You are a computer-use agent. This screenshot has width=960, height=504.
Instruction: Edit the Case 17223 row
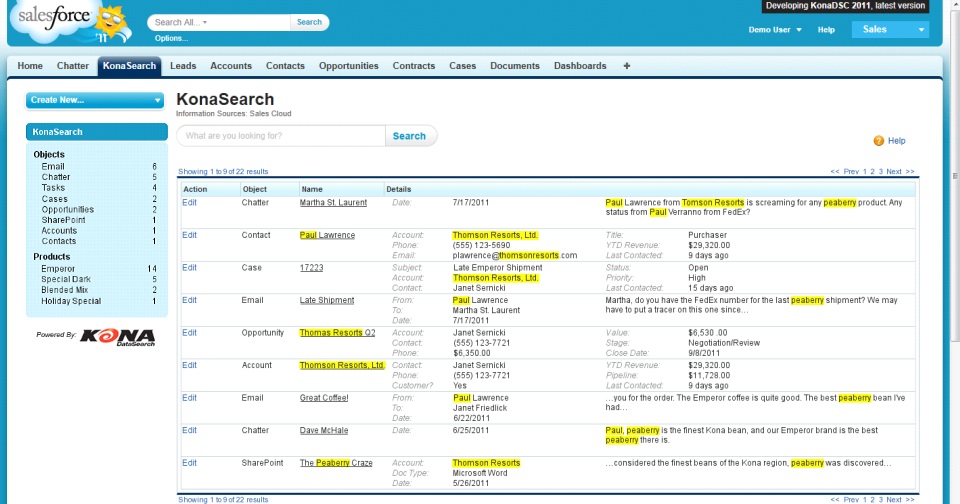[189, 268]
